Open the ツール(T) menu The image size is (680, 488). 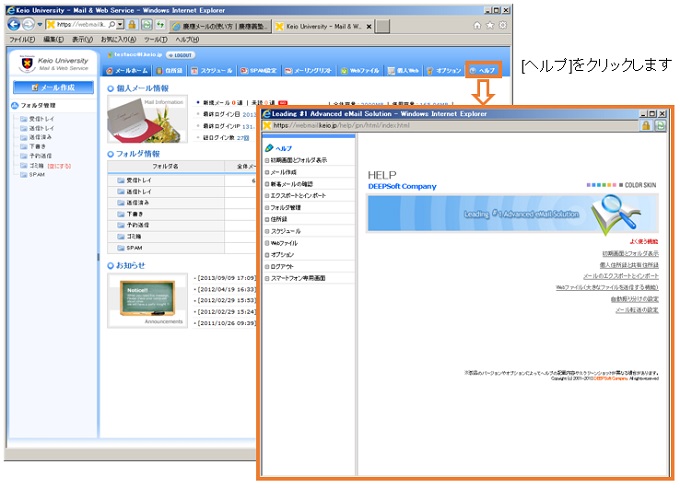[155, 39]
